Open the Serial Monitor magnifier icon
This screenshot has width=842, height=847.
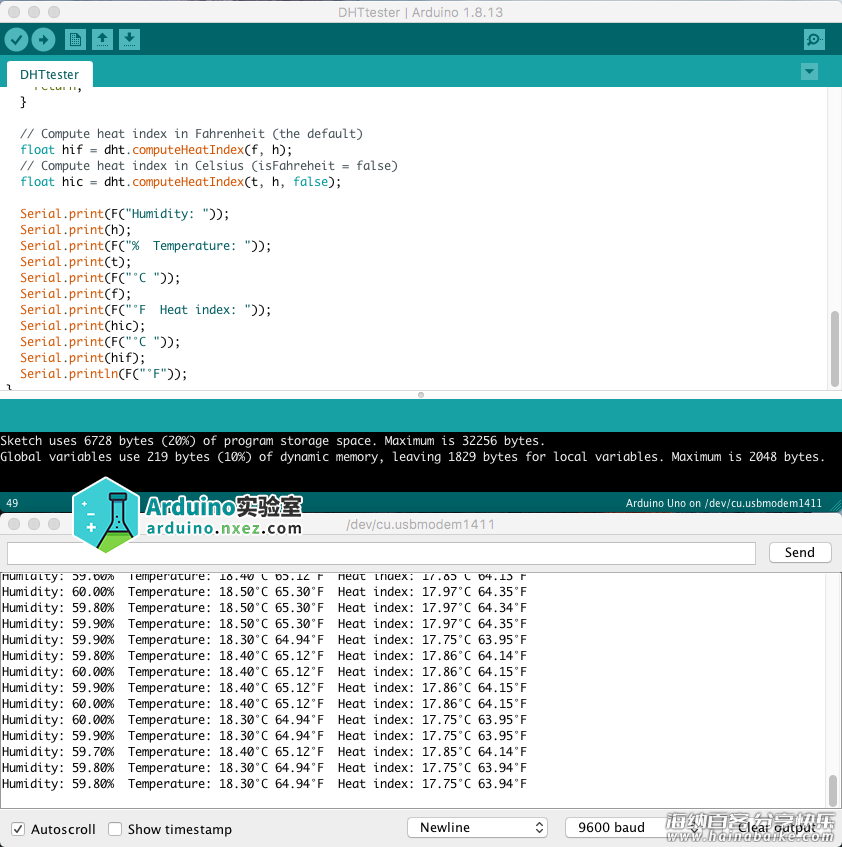814,39
